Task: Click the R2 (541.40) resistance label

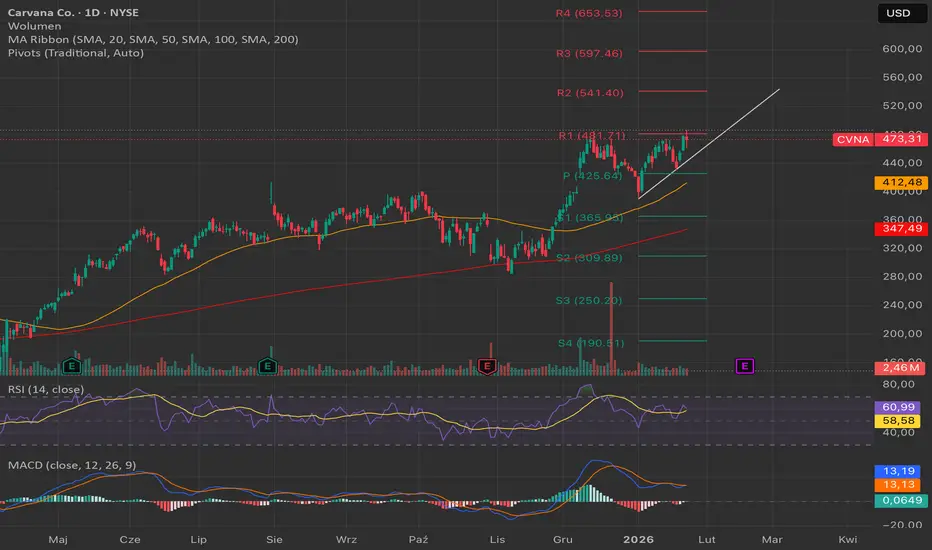Action: (x=589, y=93)
